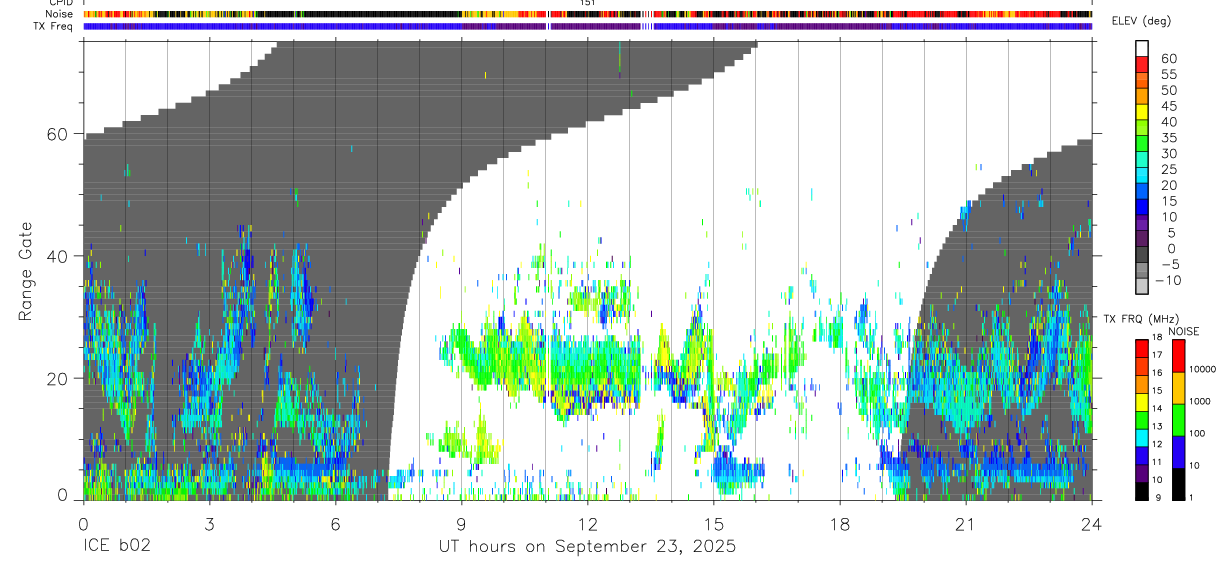Click the yellow 1000–10000 segment of the NOISE colorbar
Image resolution: width=1228 pixels, height=567 pixels.
[x=1177, y=387]
